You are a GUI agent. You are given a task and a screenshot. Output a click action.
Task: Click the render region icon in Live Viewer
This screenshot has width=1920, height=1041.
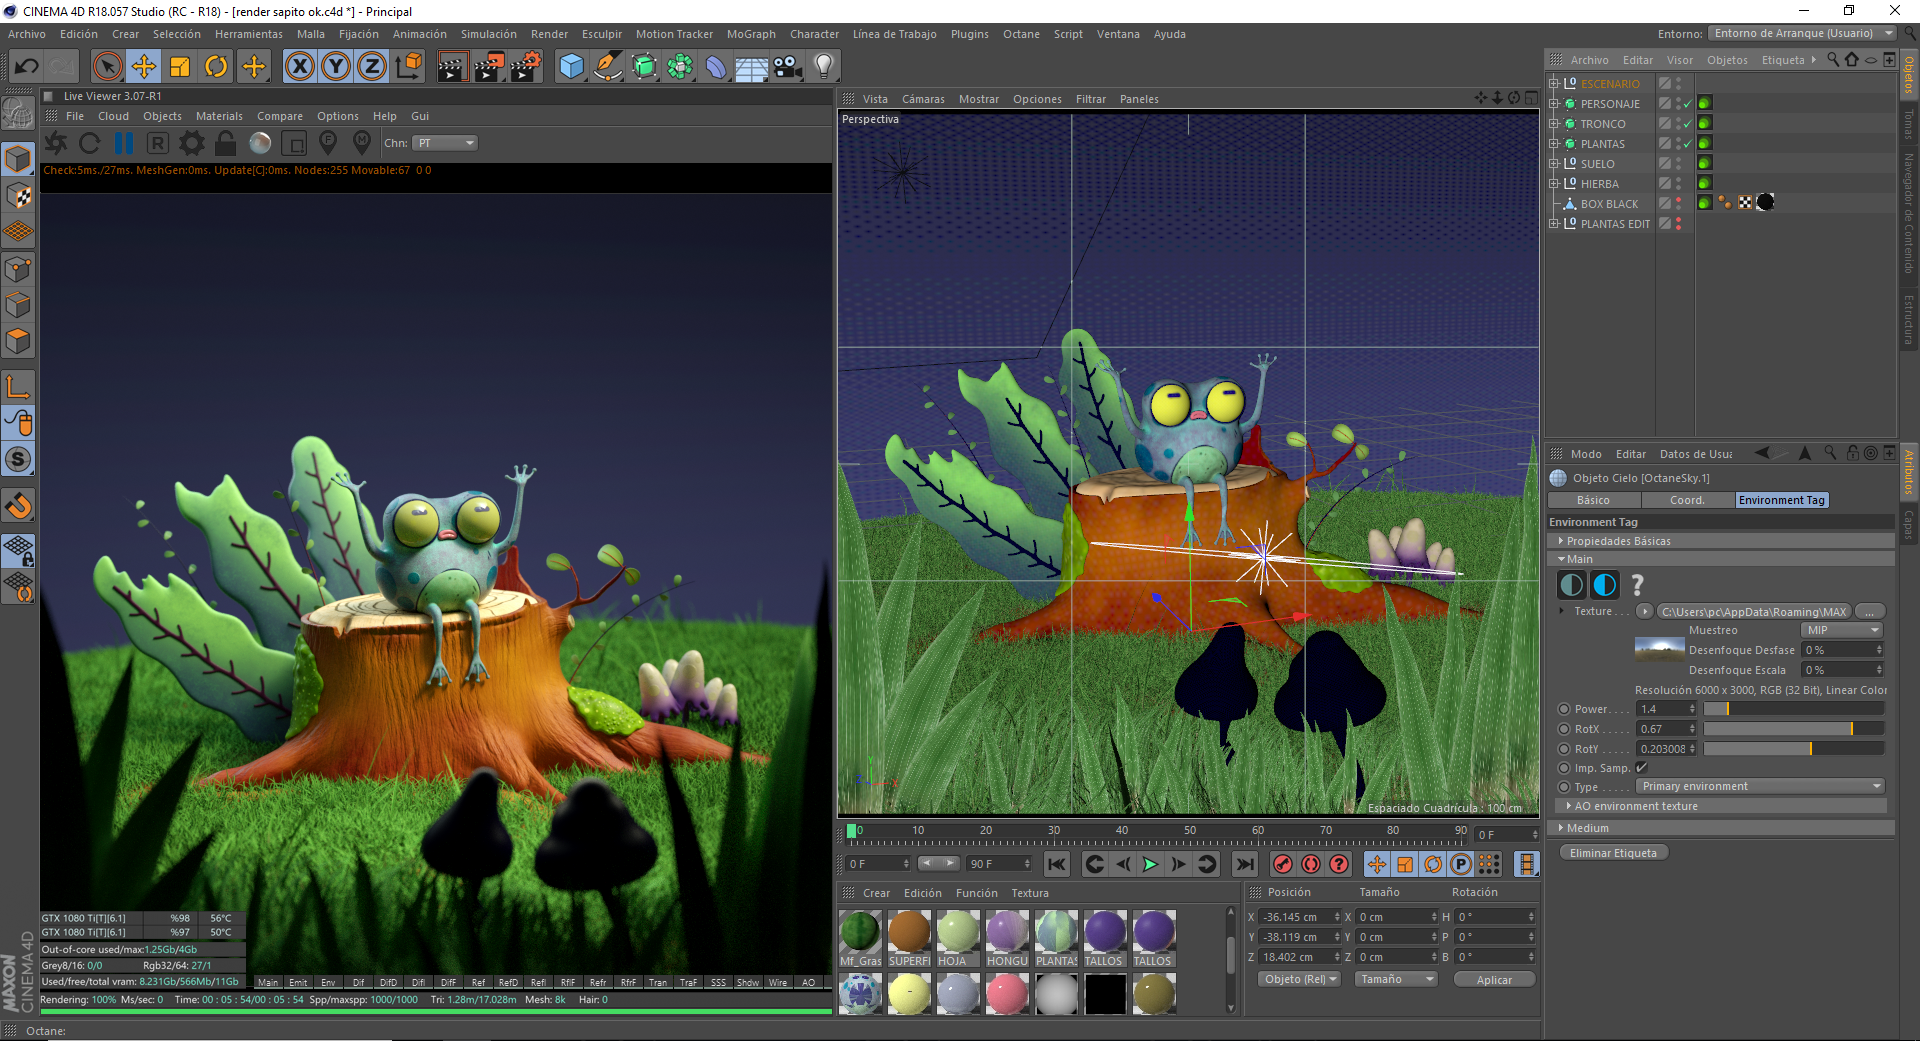tap(294, 143)
